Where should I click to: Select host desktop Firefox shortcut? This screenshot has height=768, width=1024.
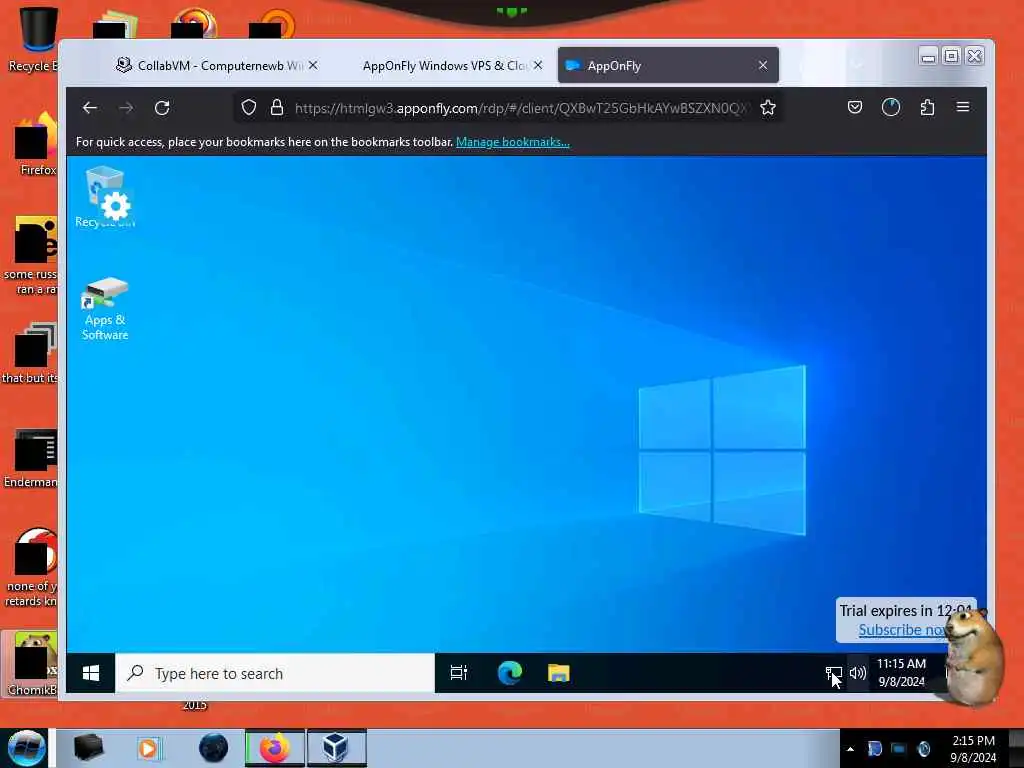[36, 144]
